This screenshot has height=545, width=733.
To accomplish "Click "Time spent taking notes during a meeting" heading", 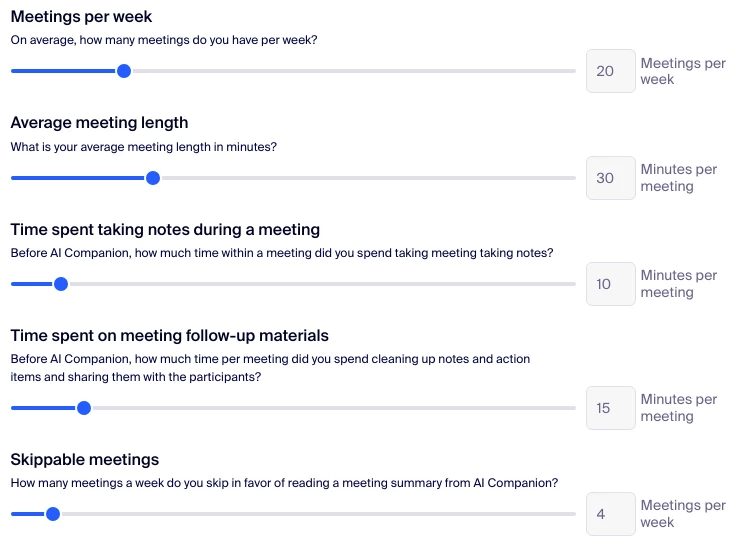I will 165,230.
